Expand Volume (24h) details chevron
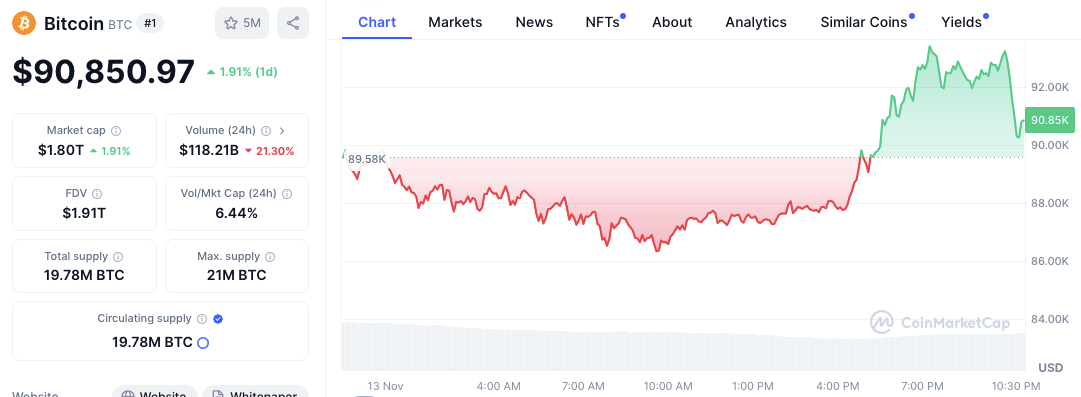Image resolution: width=1081 pixels, height=397 pixels. click(x=282, y=130)
